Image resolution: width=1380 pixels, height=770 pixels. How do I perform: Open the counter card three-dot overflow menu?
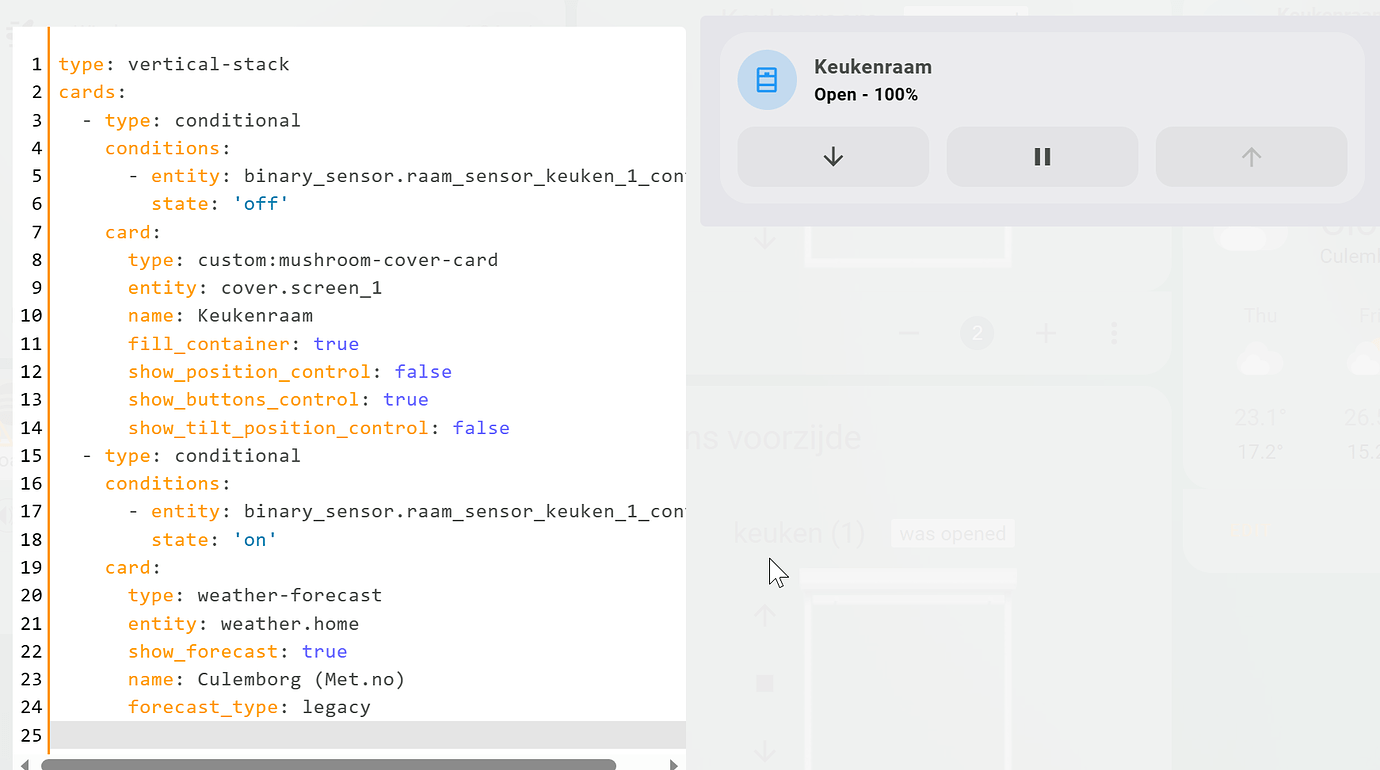pyautogui.click(x=1114, y=333)
